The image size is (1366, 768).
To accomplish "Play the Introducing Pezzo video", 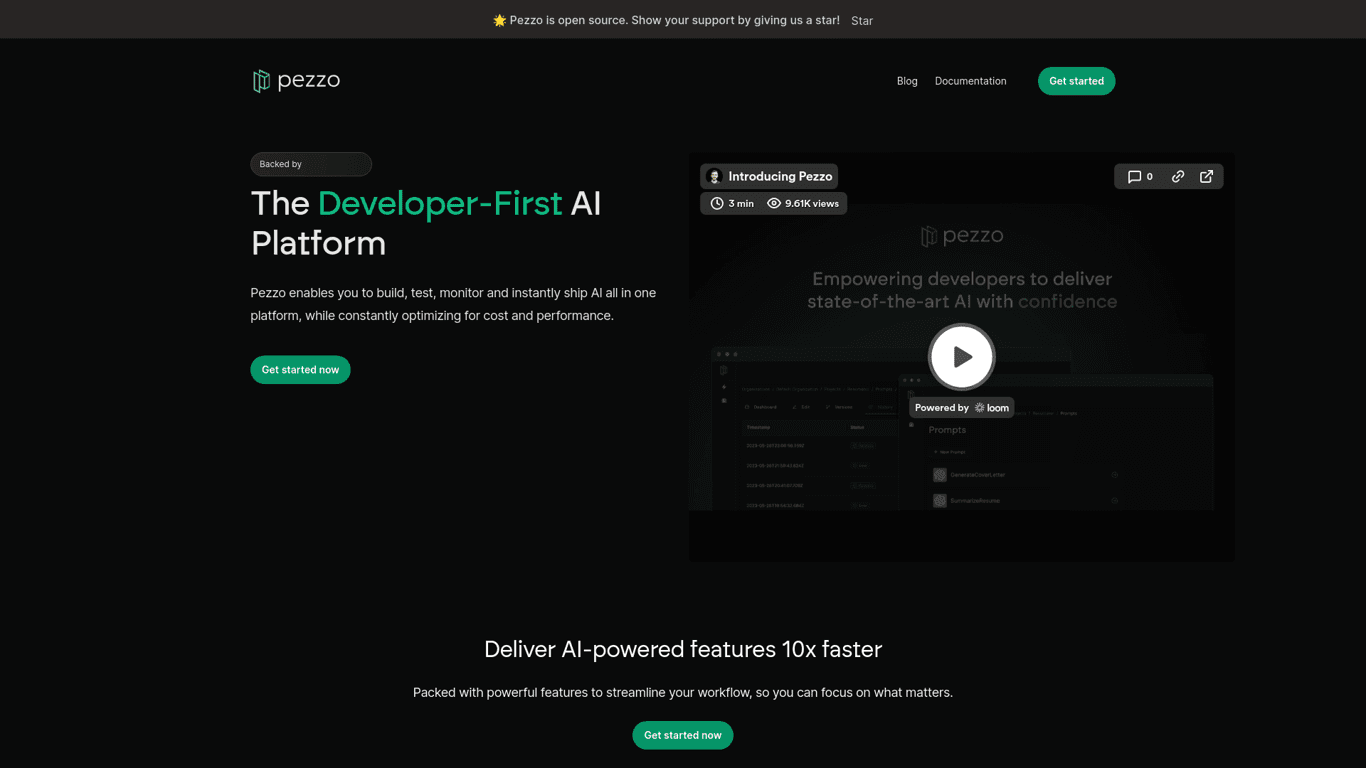I will point(961,356).
